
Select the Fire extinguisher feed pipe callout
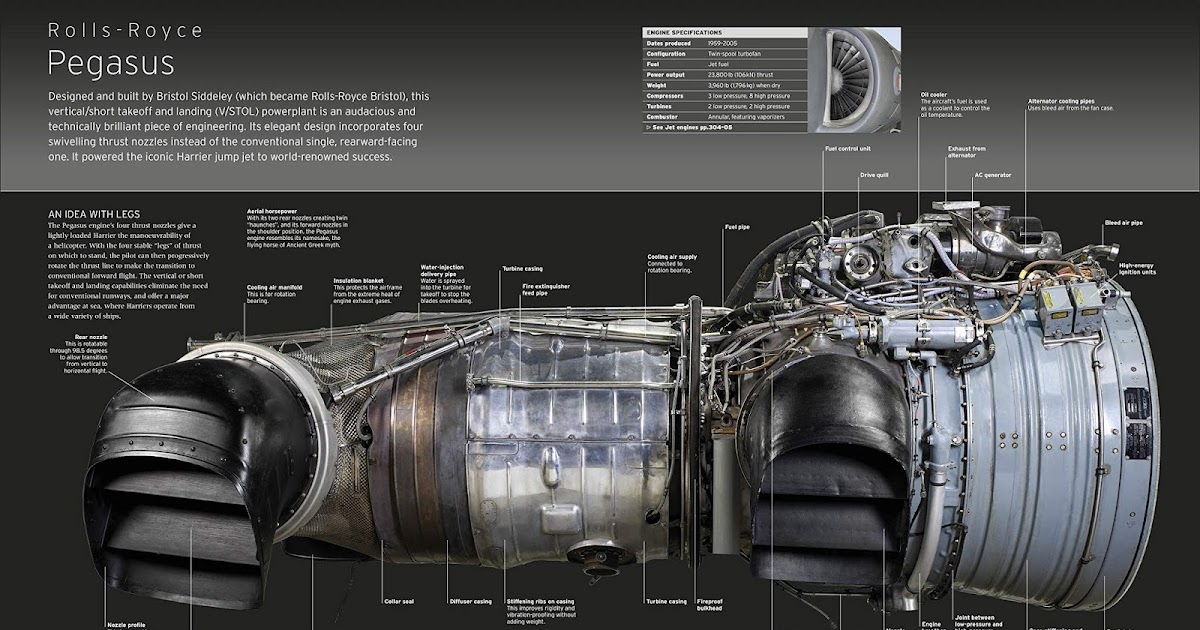point(546,289)
